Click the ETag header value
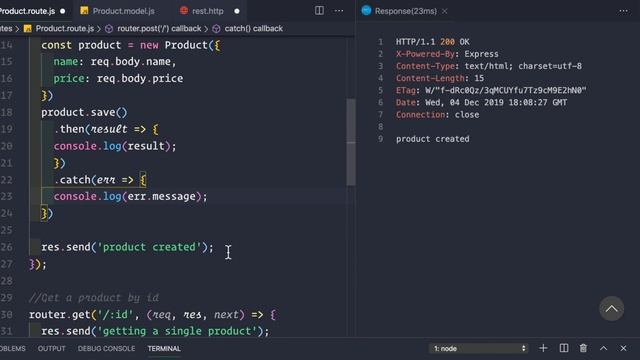 [506, 90]
